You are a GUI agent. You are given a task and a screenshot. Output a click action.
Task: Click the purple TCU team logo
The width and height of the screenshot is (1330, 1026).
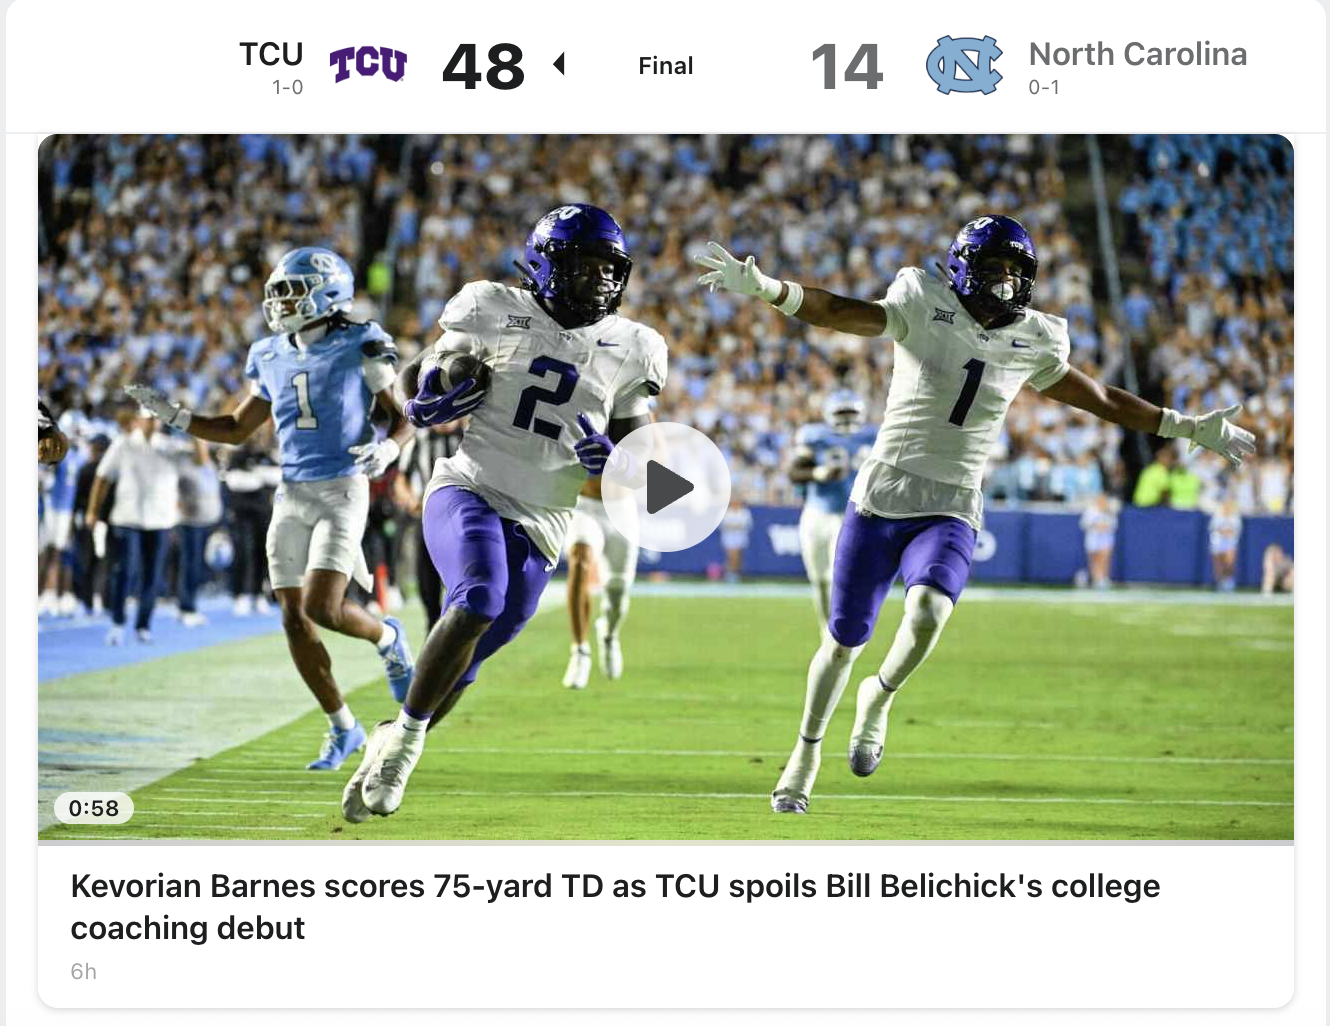point(368,65)
